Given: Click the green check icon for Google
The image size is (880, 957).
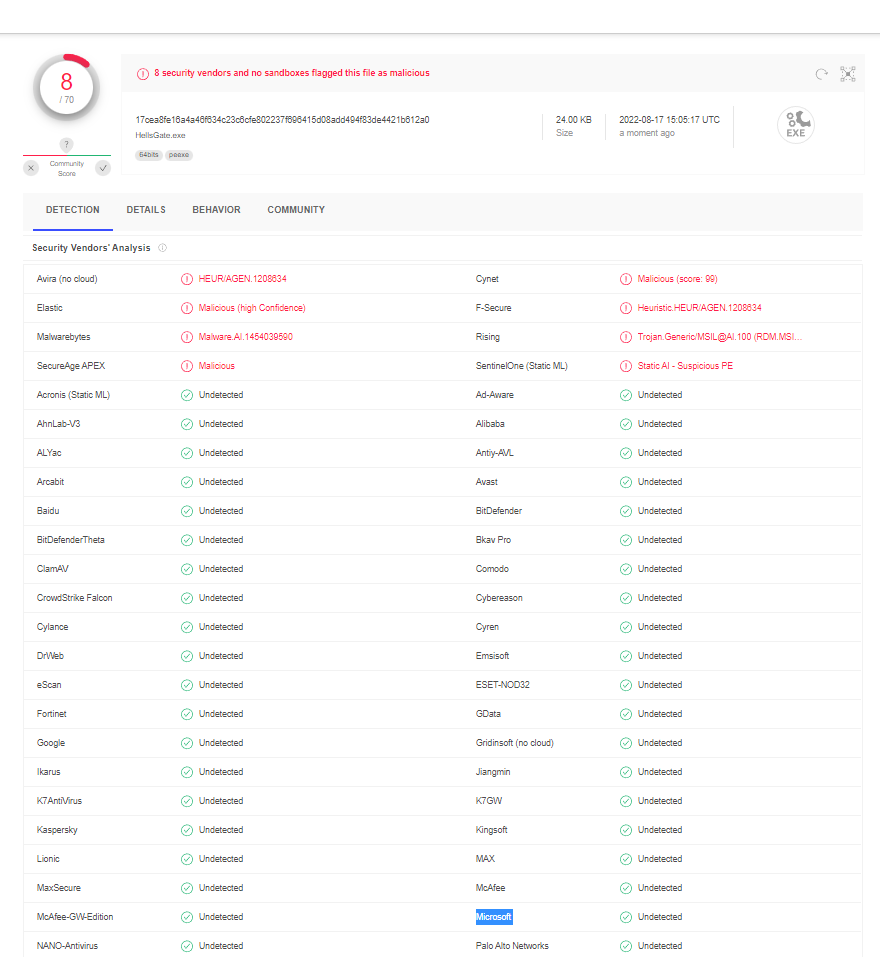Looking at the screenshot, I should pos(187,743).
